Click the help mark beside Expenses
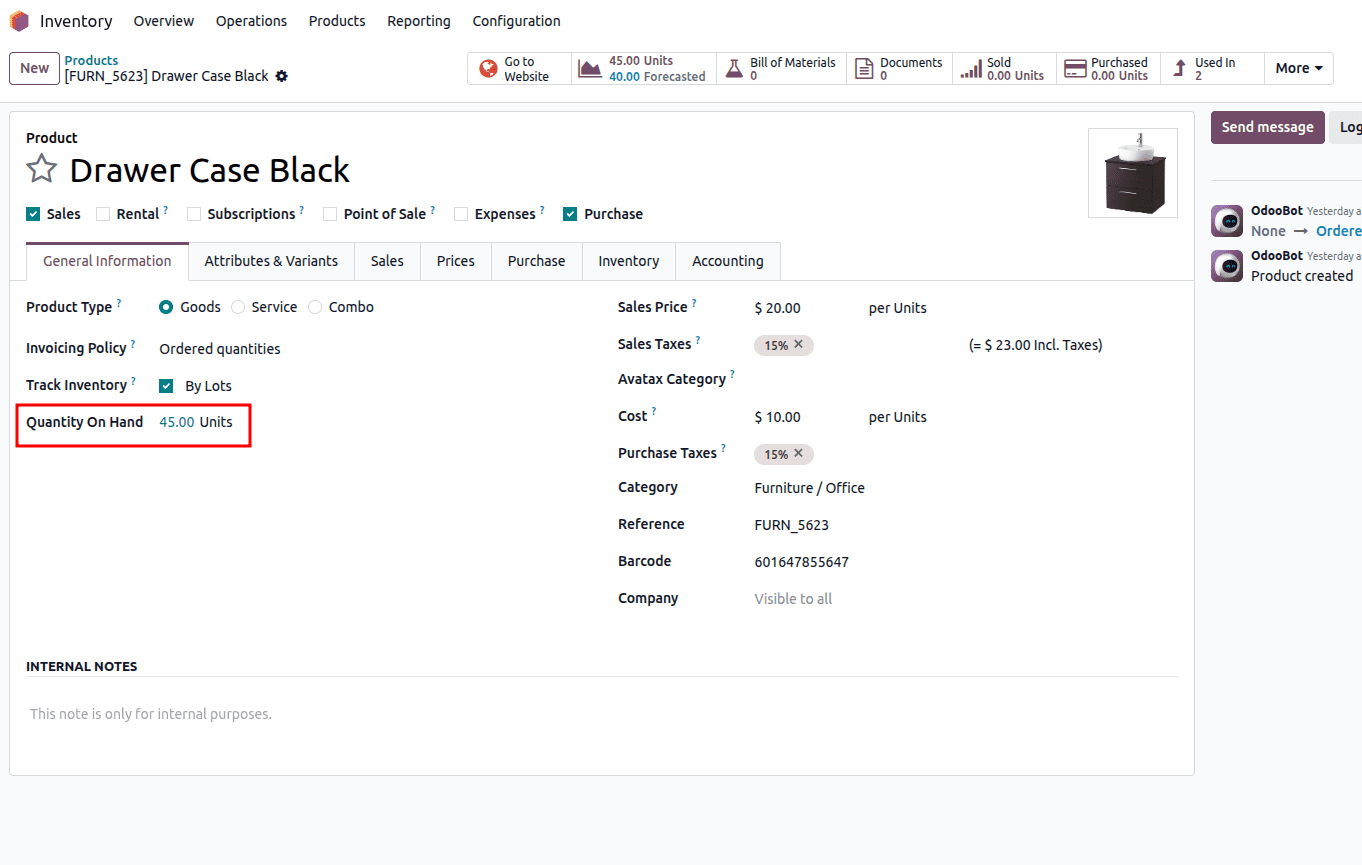The width and height of the screenshot is (1362, 865). pos(542,210)
